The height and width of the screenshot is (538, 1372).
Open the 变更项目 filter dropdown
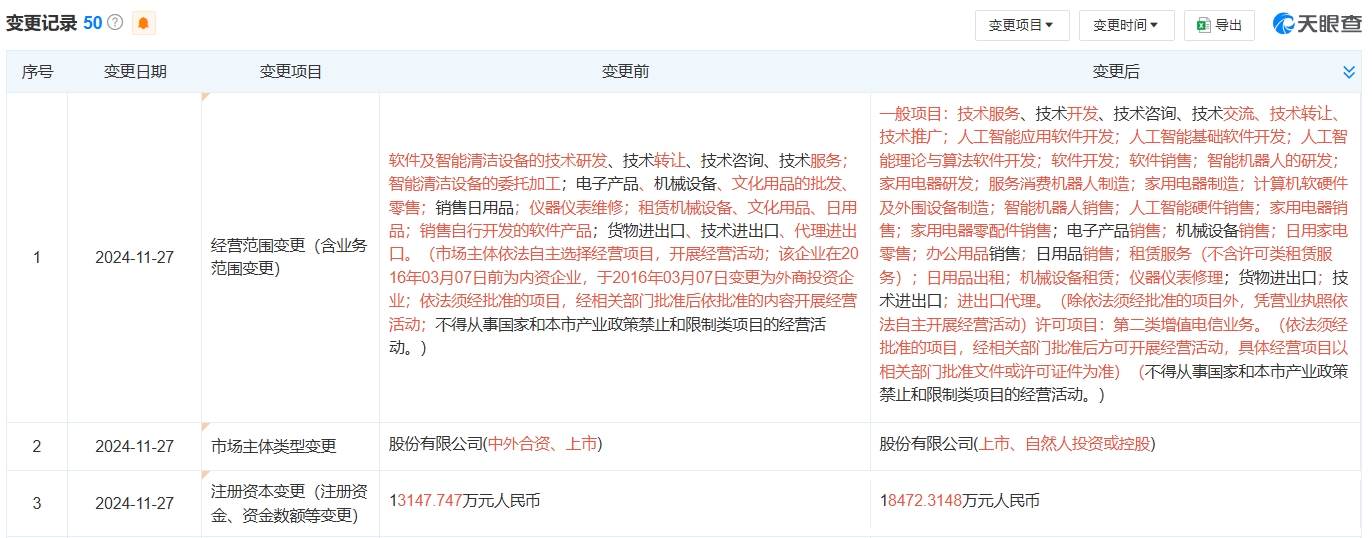(1021, 25)
